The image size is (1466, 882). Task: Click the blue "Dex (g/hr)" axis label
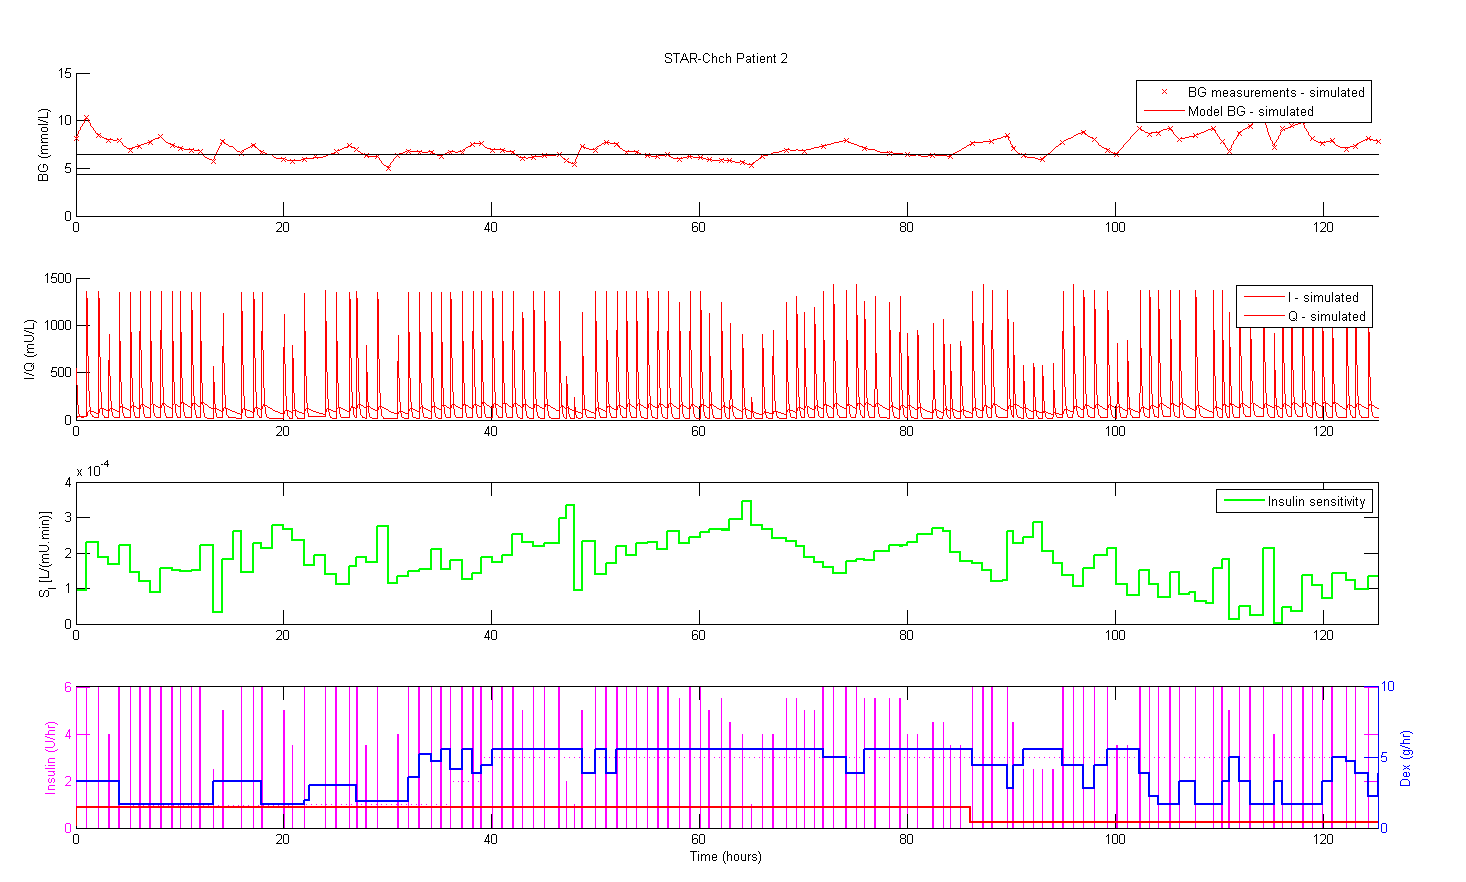click(x=1405, y=758)
